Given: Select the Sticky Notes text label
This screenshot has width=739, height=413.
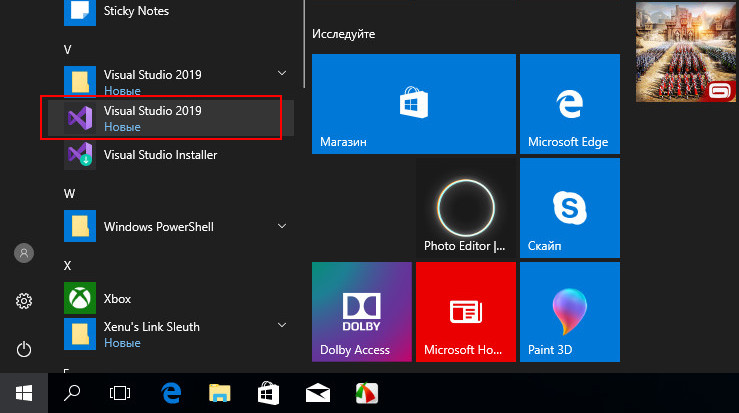Looking at the screenshot, I should click(x=136, y=11).
